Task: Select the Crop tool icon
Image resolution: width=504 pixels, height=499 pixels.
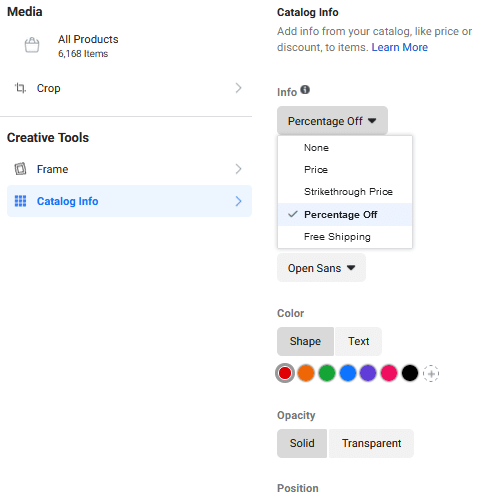Action: 20,88
